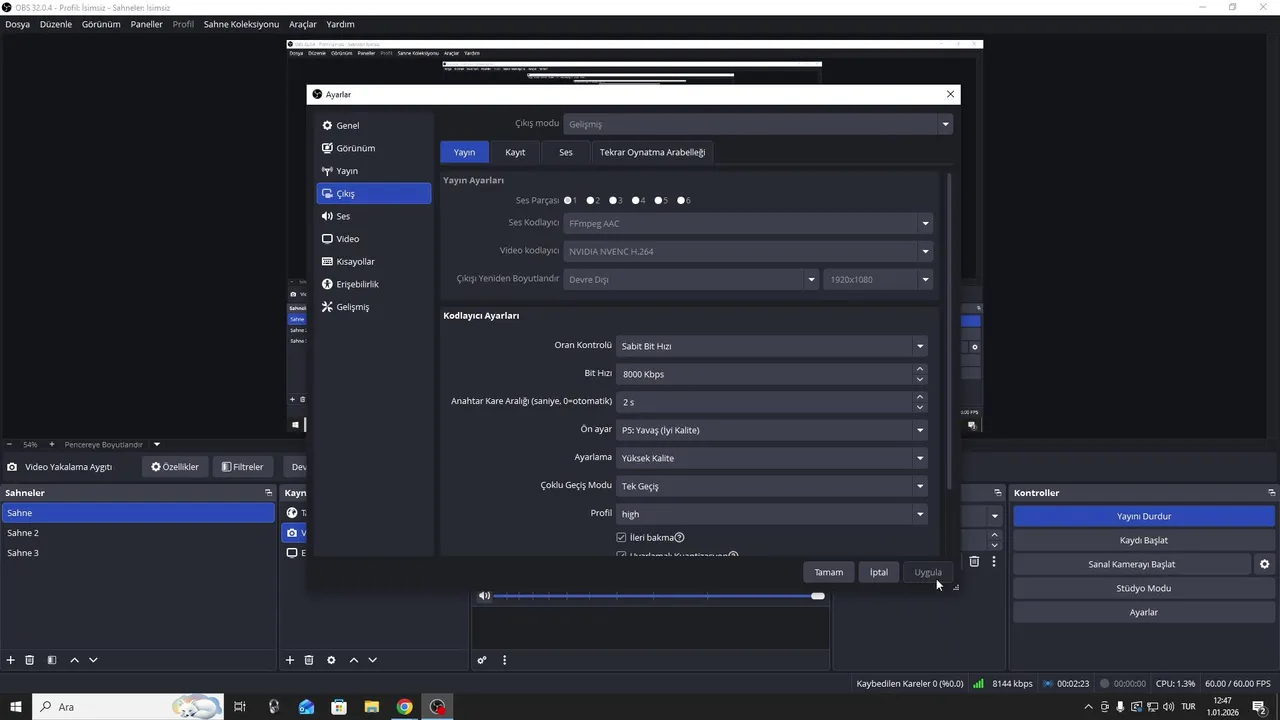This screenshot has height=720, width=1280.
Task: Switch to Tekrar Oynatma Arabelleği tab
Action: pos(652,152)
